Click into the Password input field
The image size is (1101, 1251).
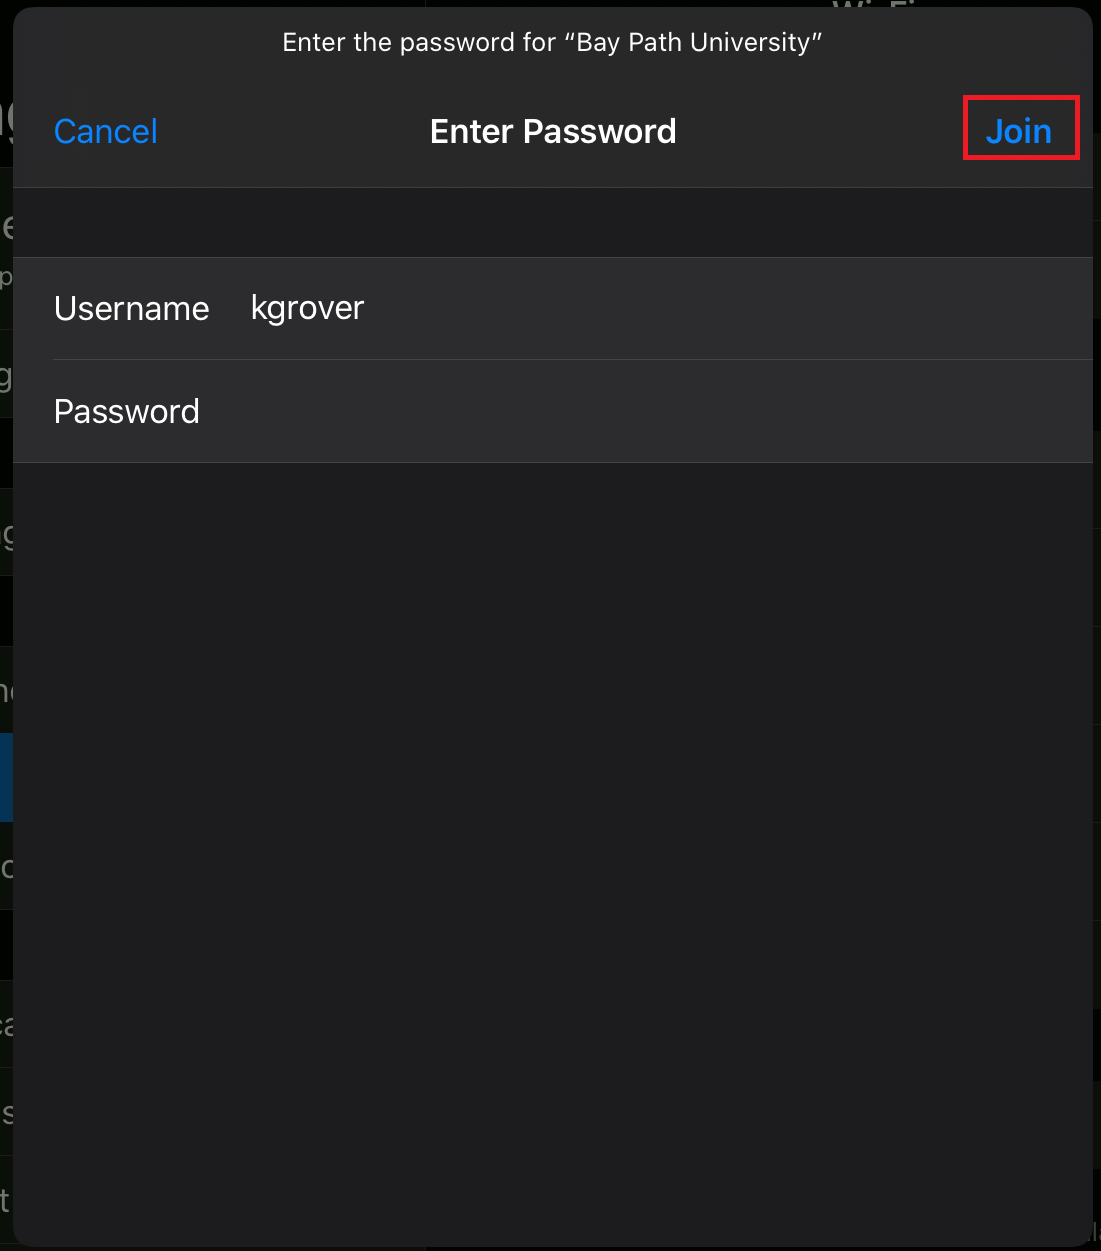(640, 412)
